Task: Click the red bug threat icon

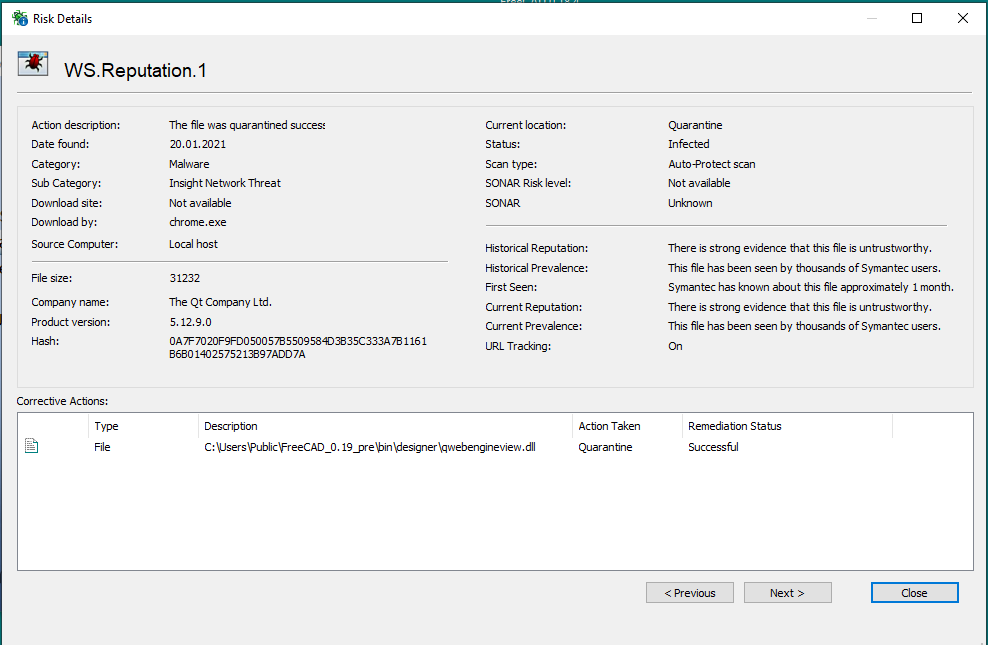Action: pos(32,64)
